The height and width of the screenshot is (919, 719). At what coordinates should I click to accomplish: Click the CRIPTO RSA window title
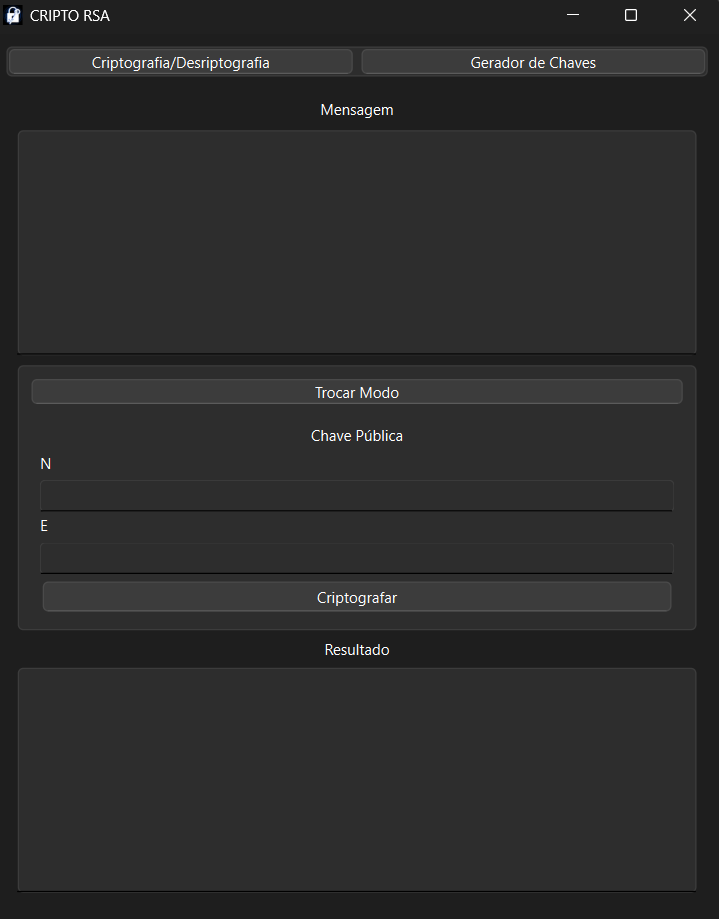pyautogui.click(x=70, y=16)
